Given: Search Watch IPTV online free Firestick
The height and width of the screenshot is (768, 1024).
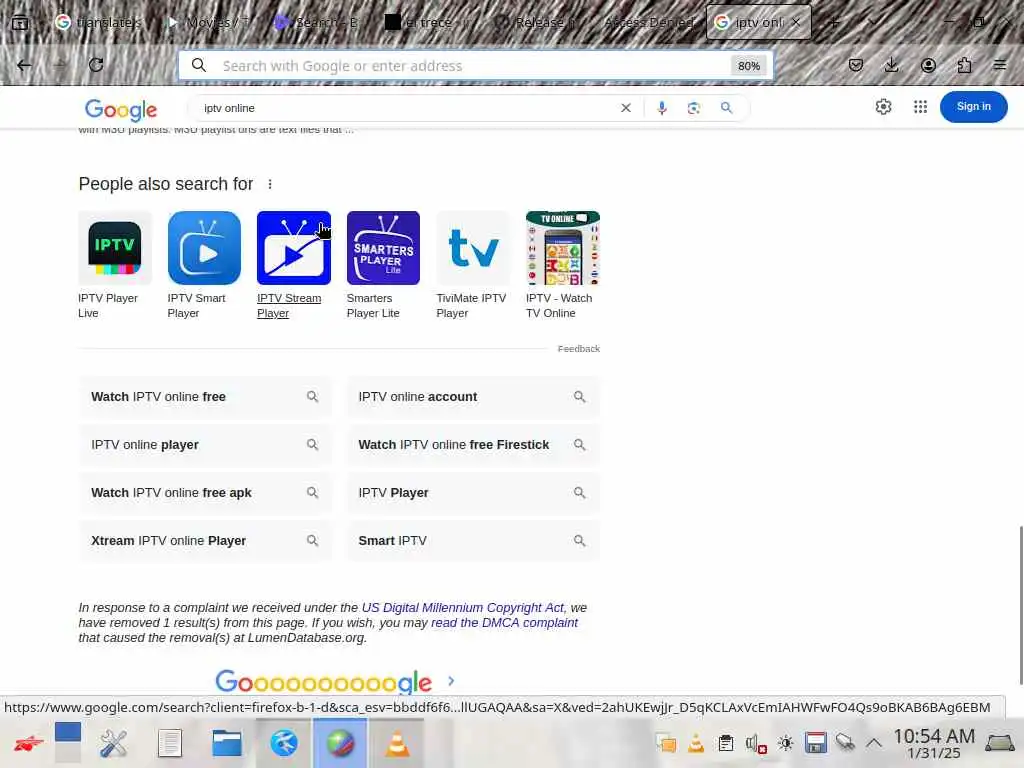Looking at the screenshot, I should 473,445.
